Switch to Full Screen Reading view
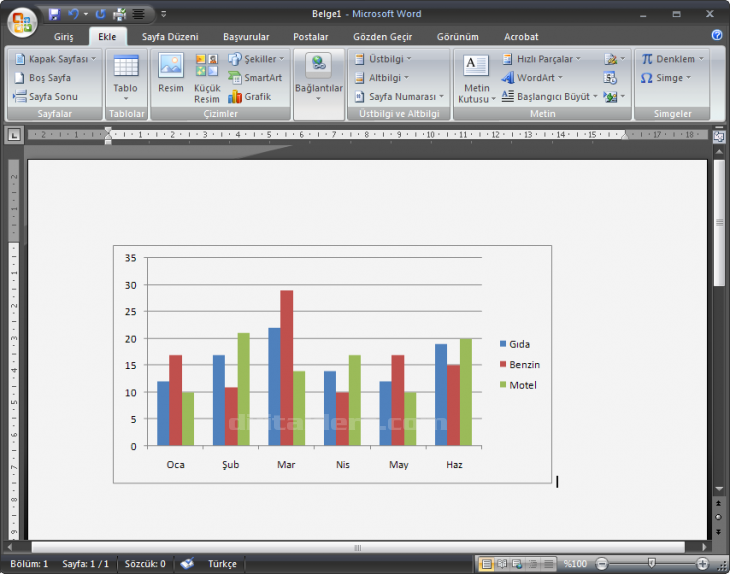This screenshot has width=730, height=574. pyautogui.click(x=502, y=564)
